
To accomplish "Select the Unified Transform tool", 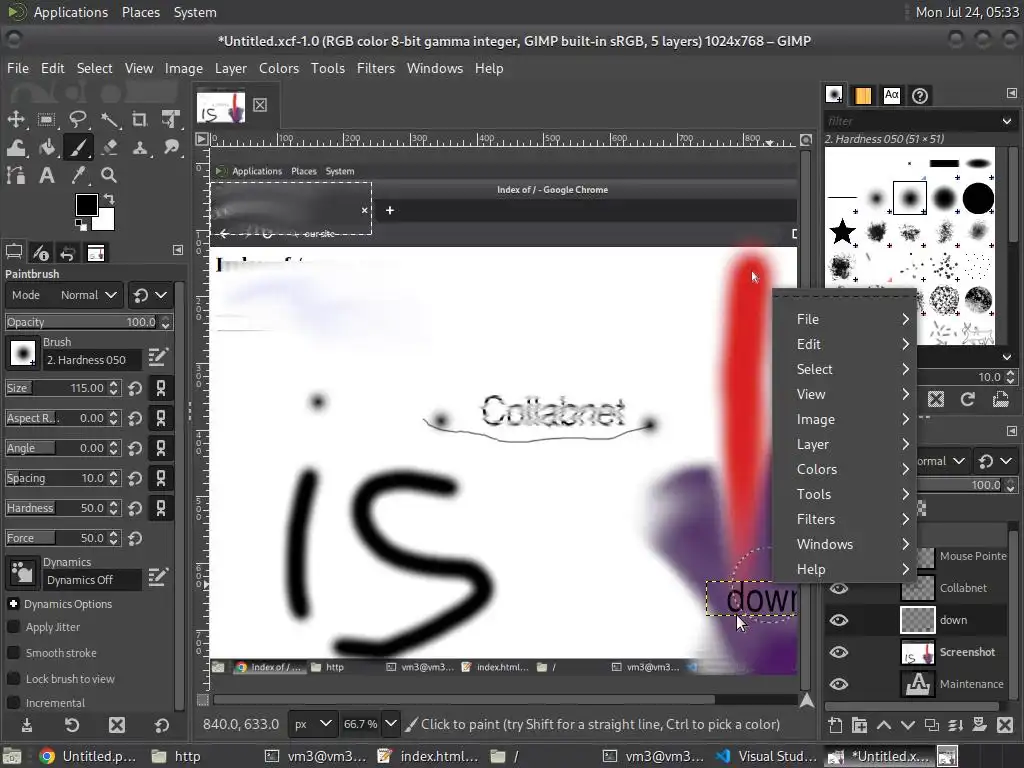I will (171, 119).
